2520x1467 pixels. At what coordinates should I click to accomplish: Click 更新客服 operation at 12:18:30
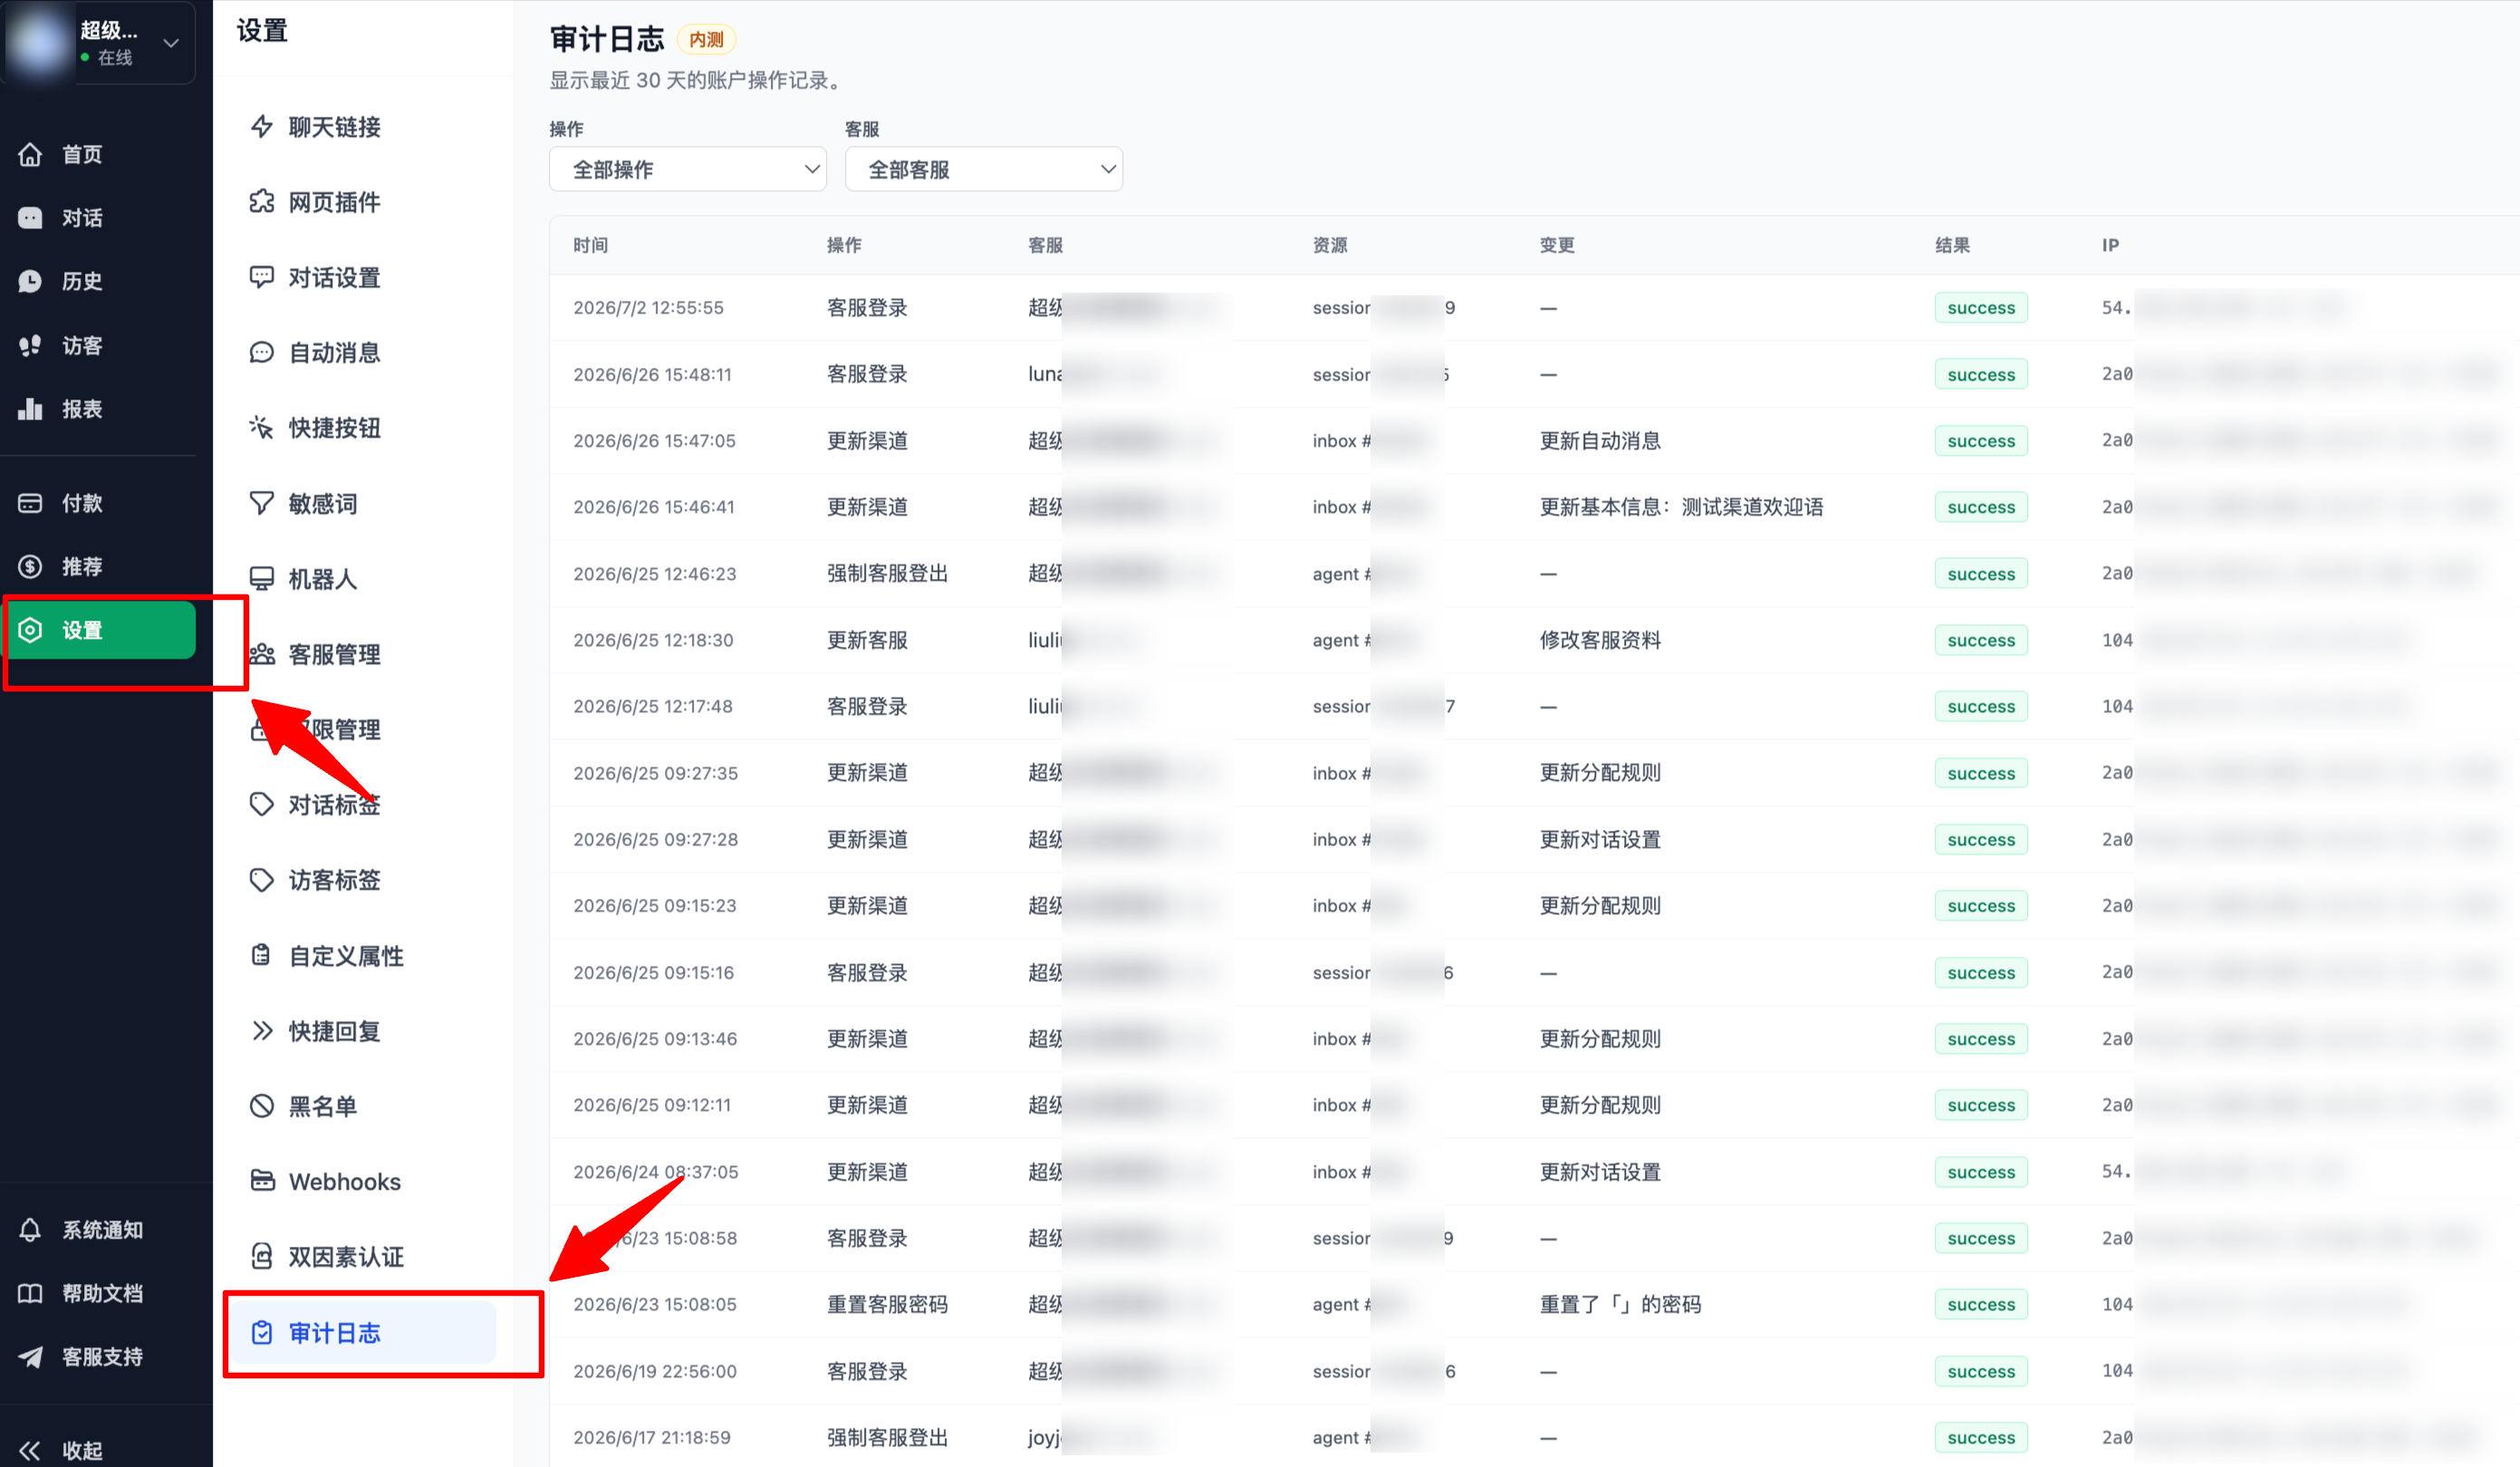867,640
